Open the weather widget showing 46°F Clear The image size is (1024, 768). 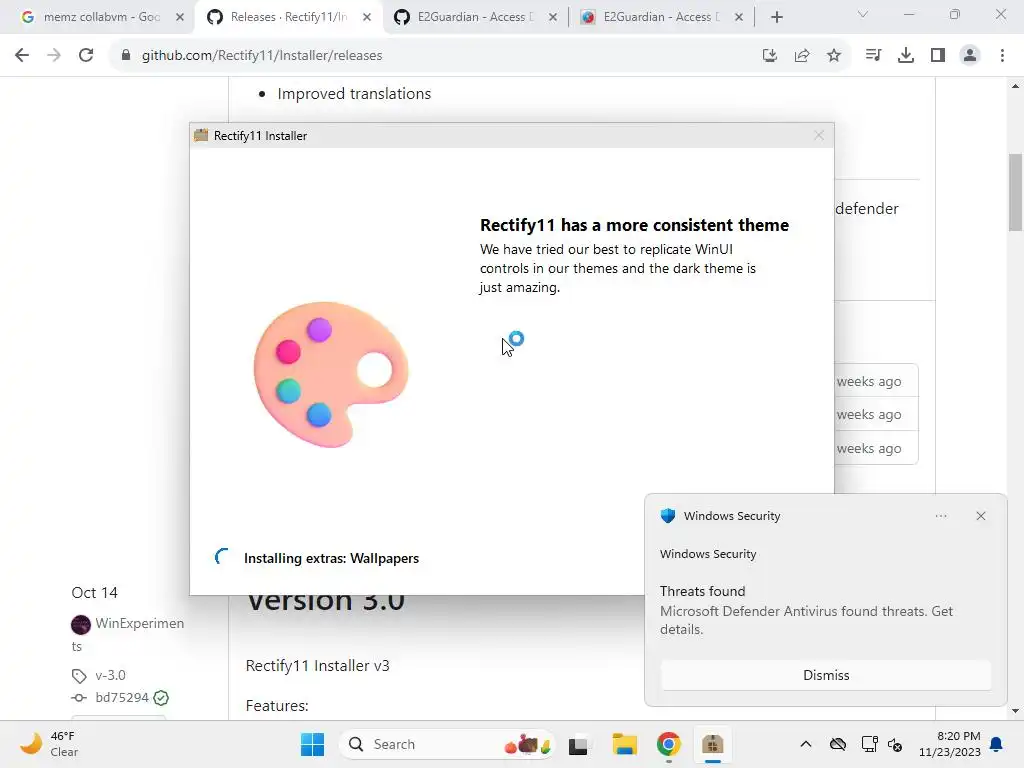[50, 744]
